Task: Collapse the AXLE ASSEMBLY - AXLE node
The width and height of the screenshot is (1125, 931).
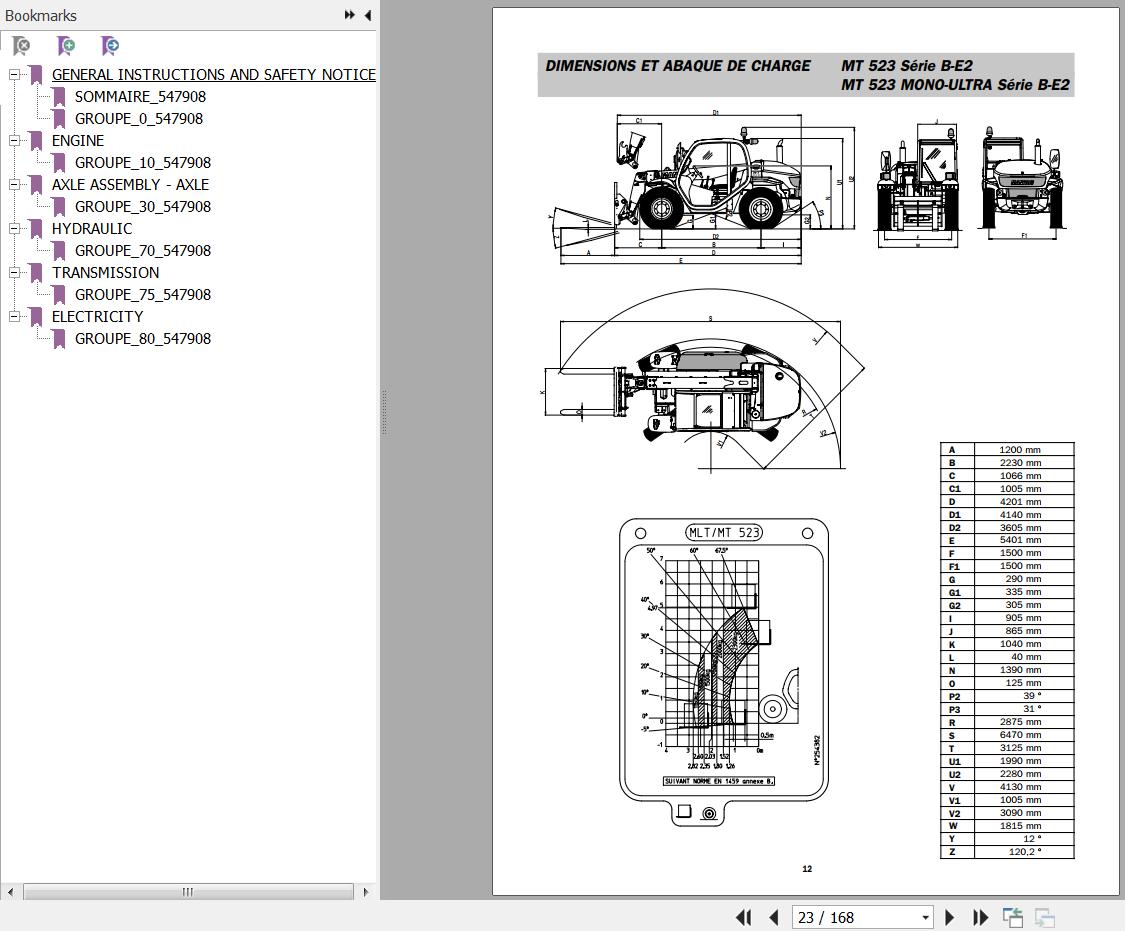Action: click(14, 184)
